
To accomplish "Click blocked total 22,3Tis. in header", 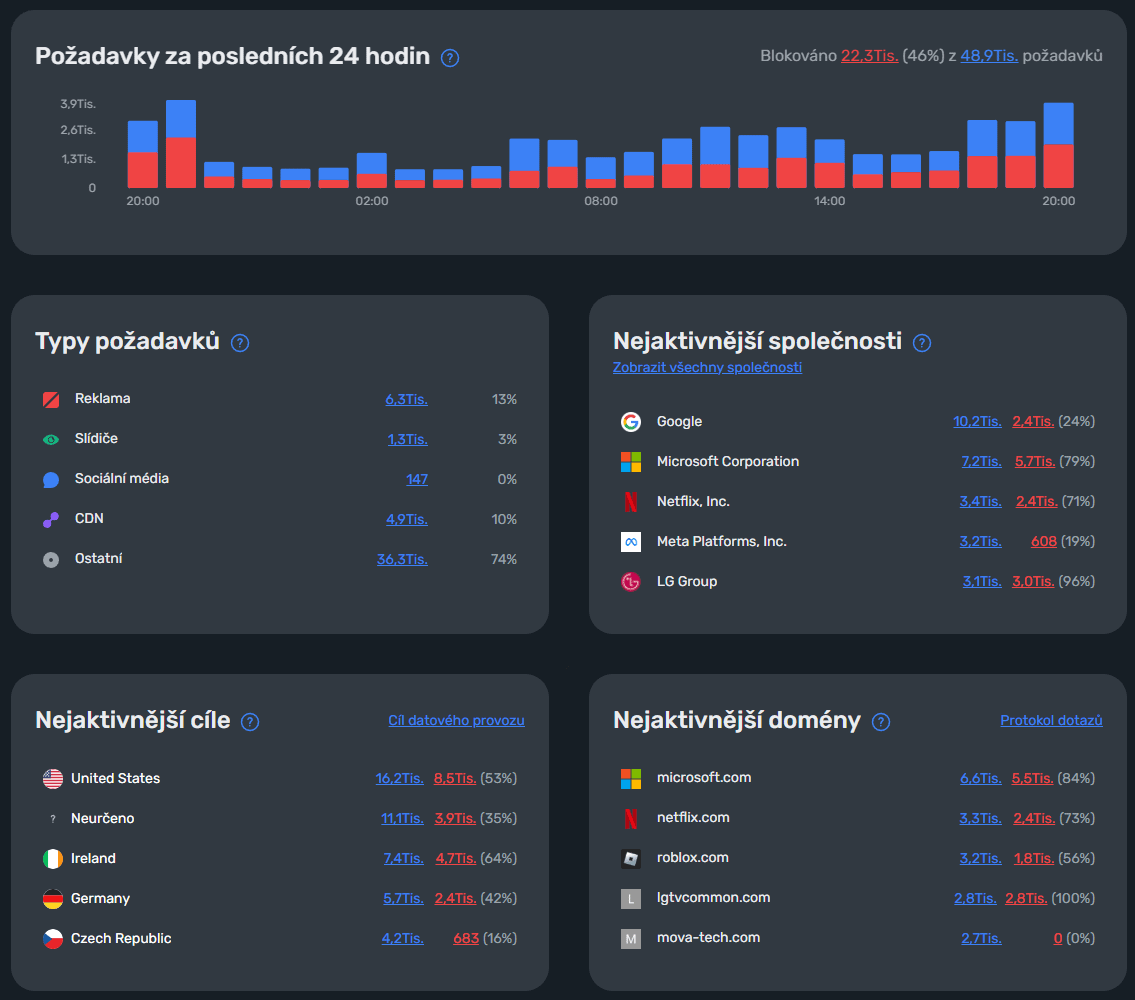I will 869,56.
